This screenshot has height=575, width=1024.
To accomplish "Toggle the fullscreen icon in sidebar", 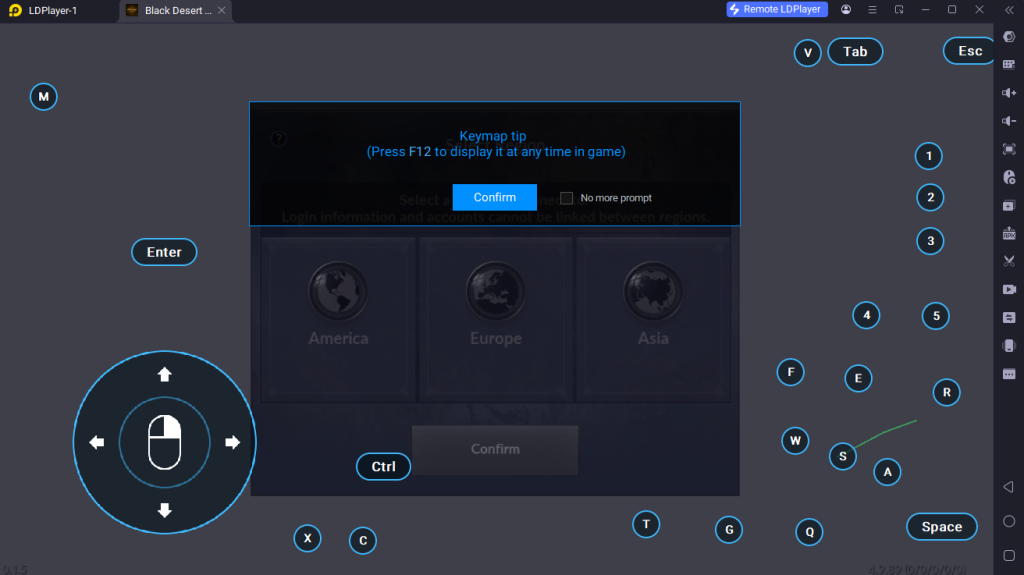I will coord(1009,149).
